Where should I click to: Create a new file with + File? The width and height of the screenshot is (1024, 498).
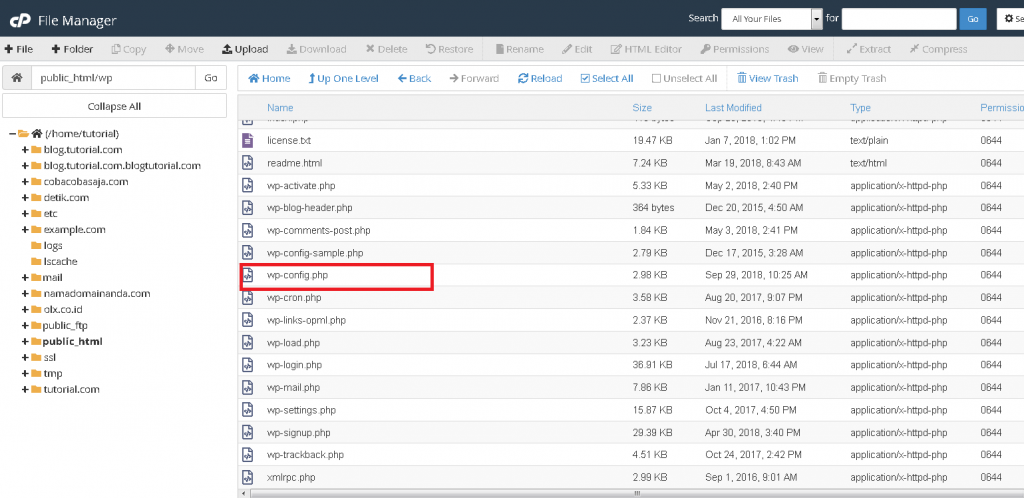(19, 49)
